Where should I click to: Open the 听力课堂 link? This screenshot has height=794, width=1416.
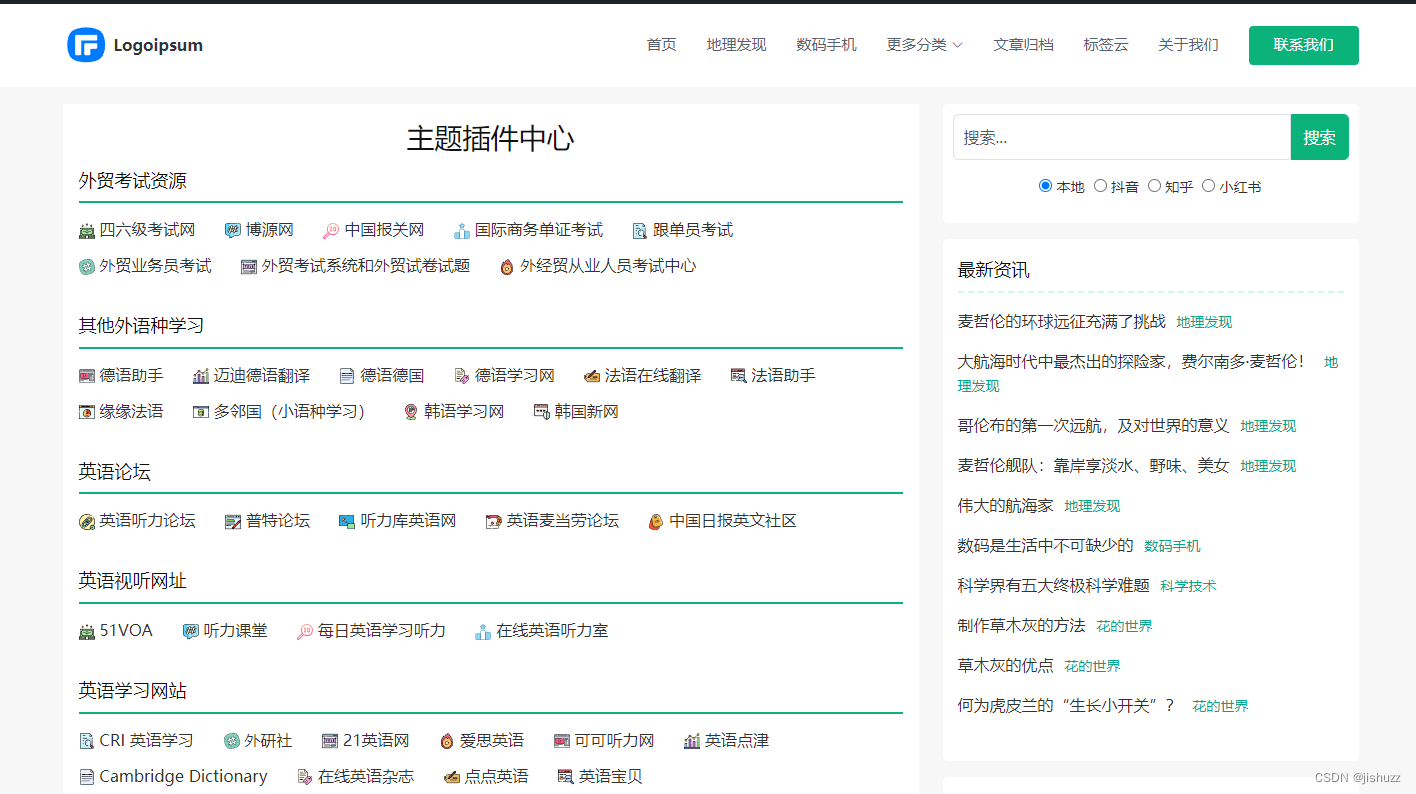coord(235,631)
